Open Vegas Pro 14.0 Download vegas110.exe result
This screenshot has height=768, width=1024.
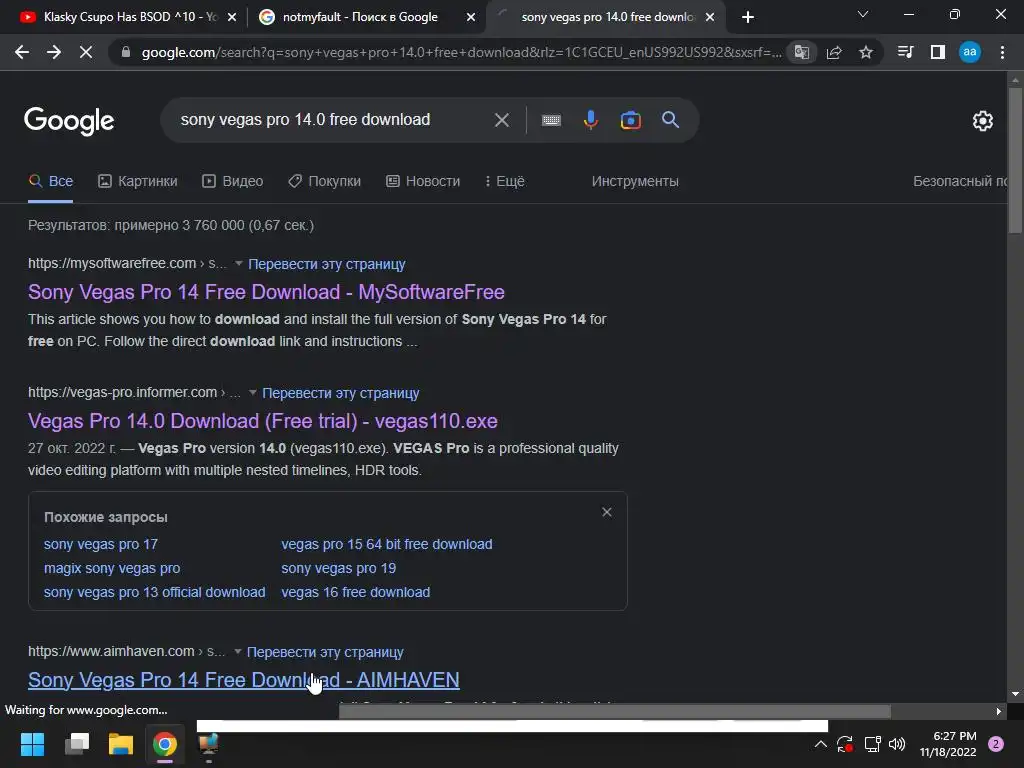(x=263, y=421)
